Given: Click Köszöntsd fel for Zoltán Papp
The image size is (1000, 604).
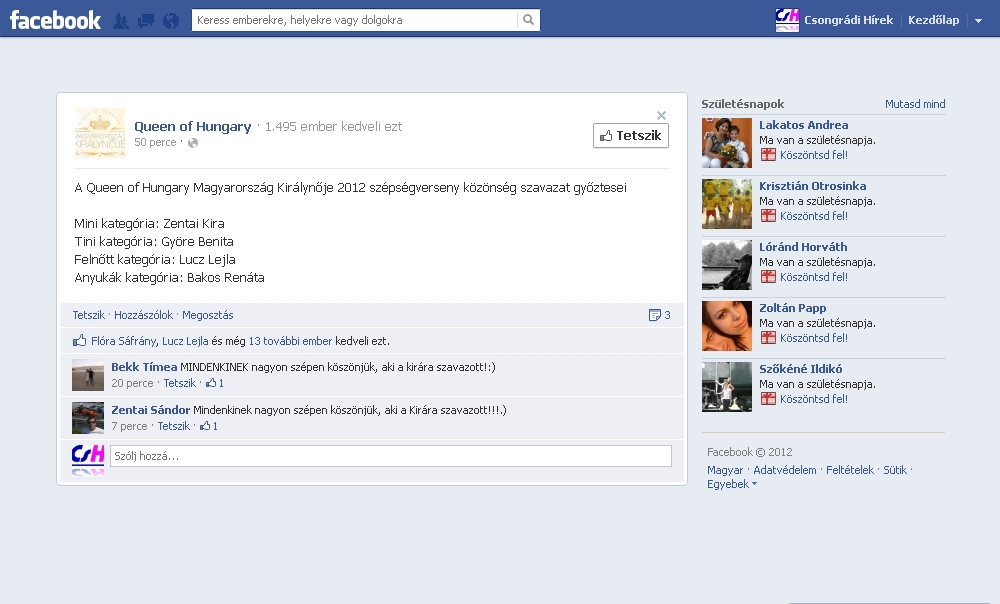Looking at the screenshot, I should tap(814, 338).
